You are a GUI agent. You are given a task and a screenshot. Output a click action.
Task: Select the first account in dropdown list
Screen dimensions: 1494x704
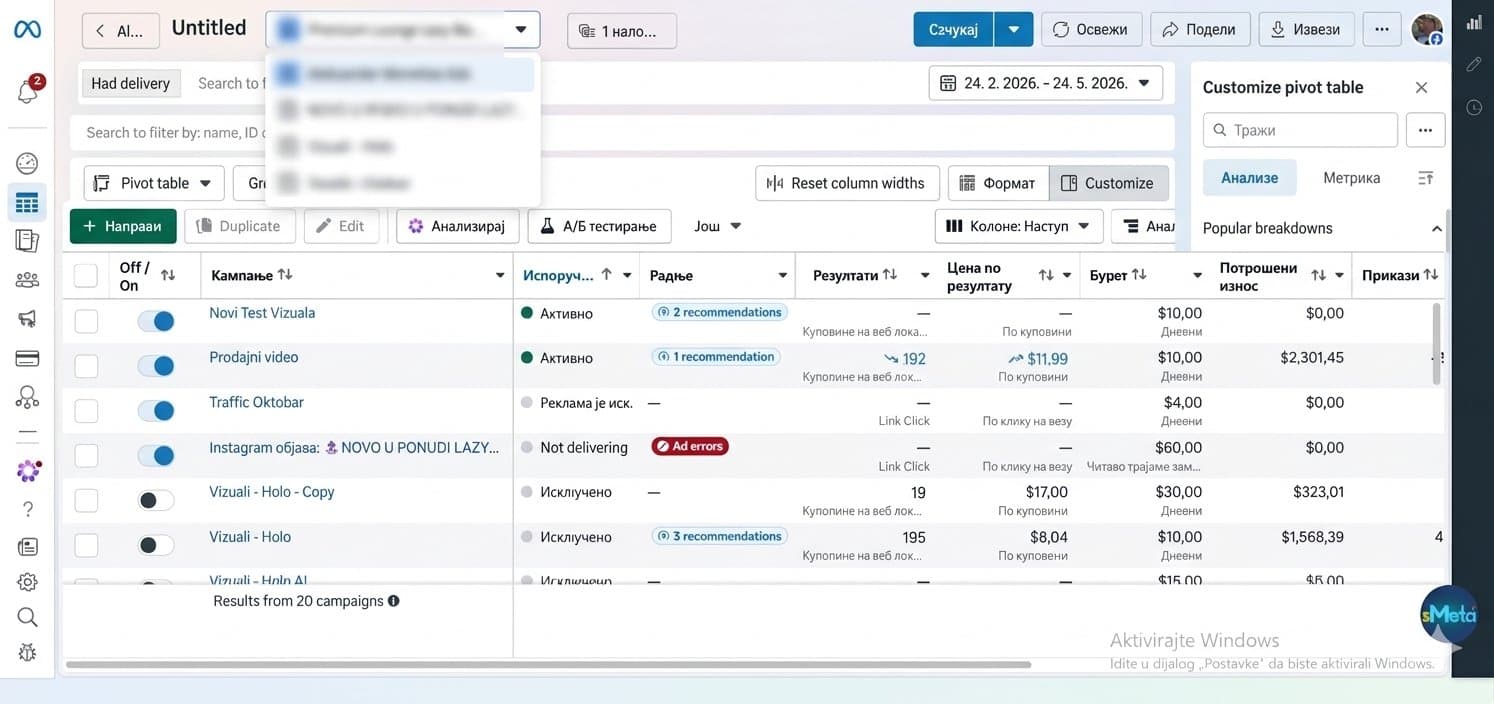tap(403, 74)
